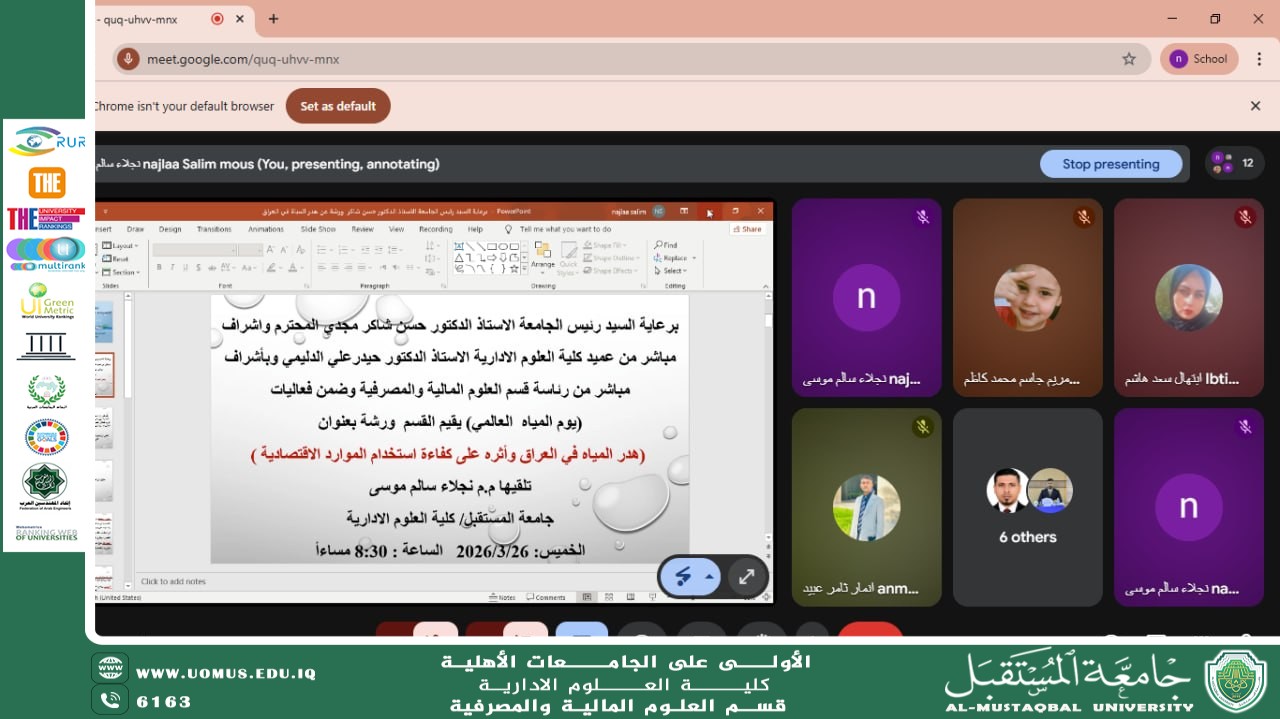
Task: Apply Italic formatting from the Font group
Action: click(172, 267)
